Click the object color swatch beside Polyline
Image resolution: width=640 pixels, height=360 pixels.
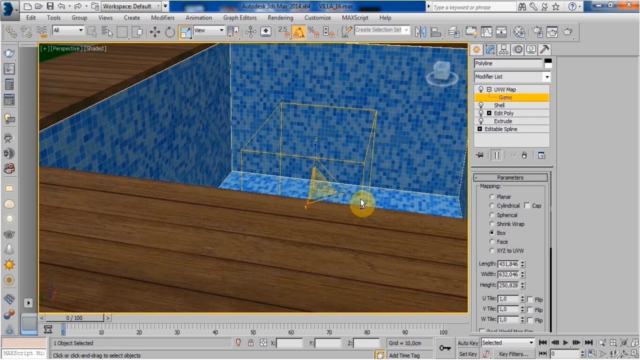[548, 63]
